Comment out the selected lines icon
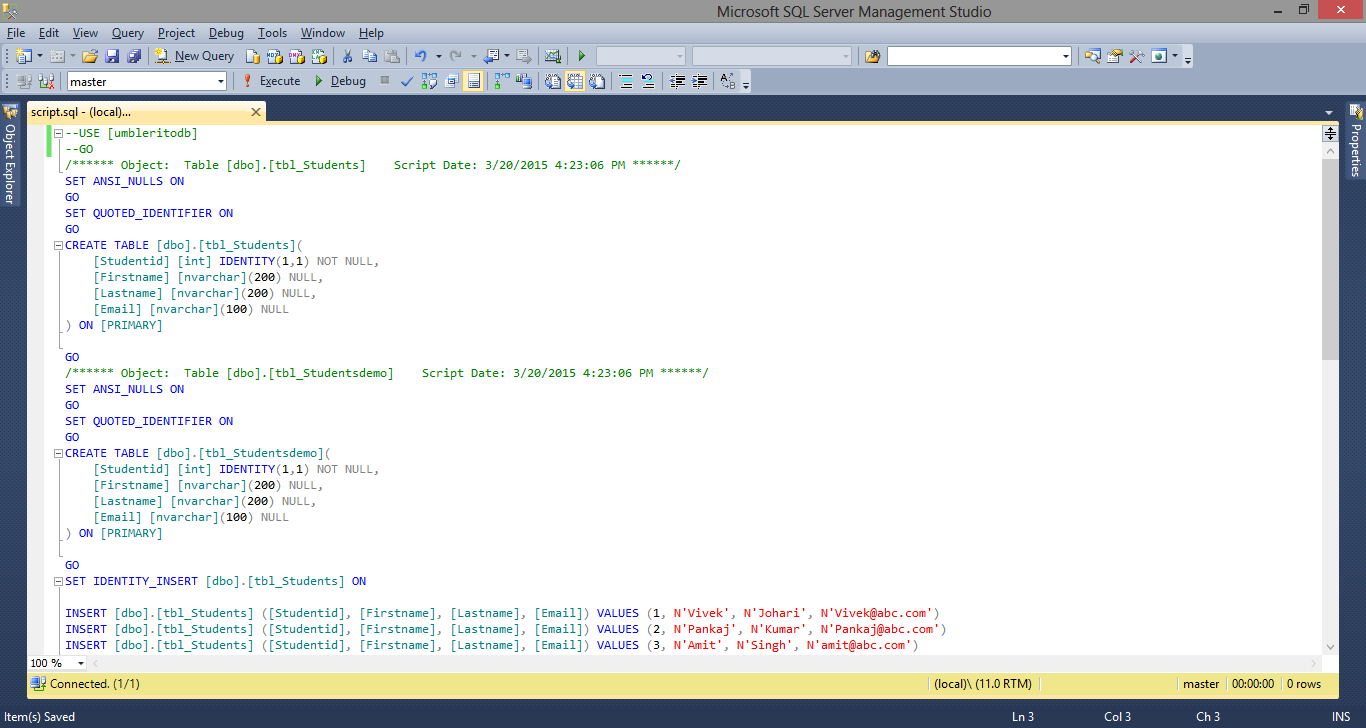The width and height of the screenshot is (1366, 728). [626, 81]
